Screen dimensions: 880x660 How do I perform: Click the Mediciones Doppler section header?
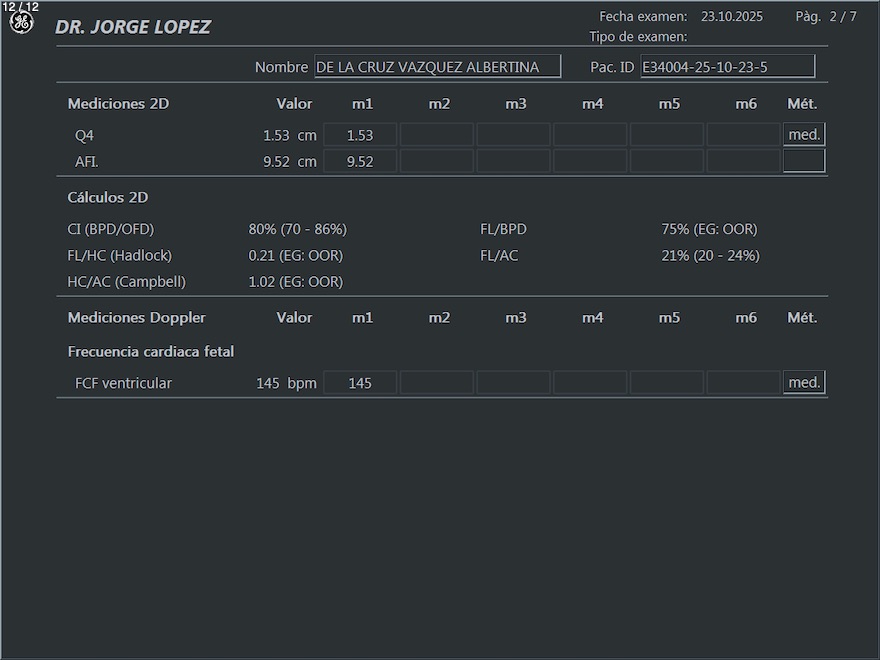[136, 318]
